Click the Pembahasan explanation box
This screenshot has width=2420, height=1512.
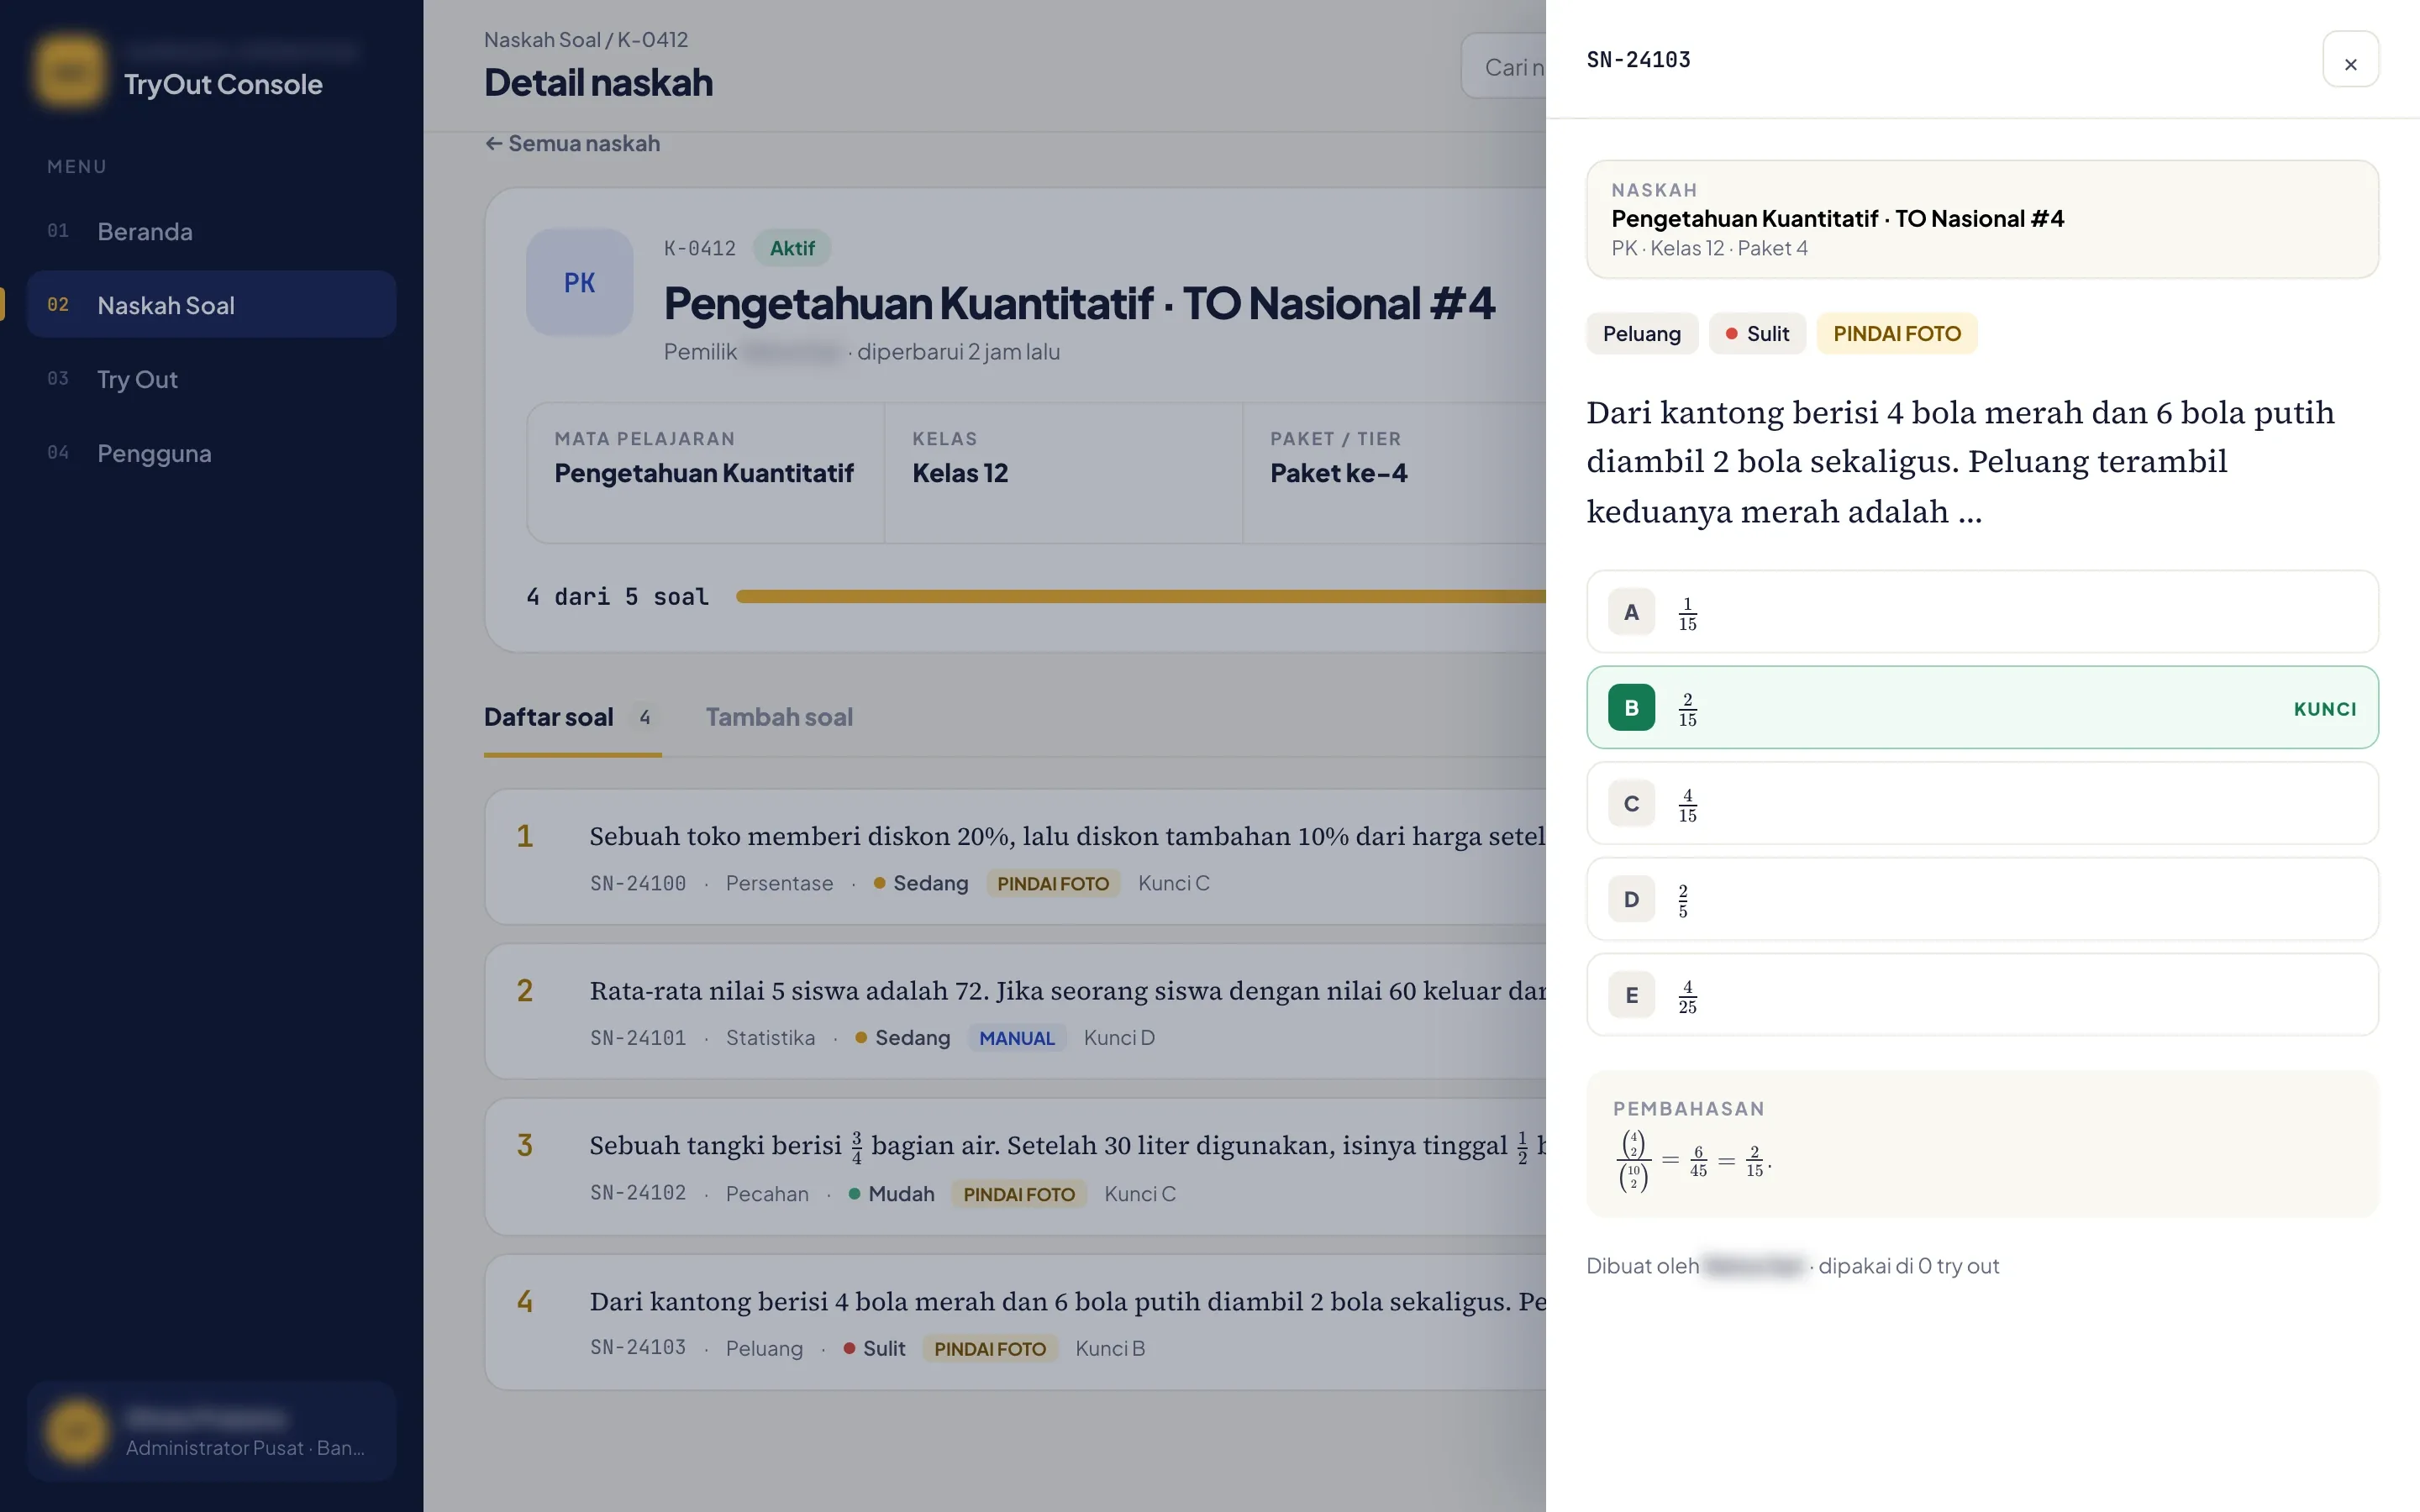pos(1982,1145)
